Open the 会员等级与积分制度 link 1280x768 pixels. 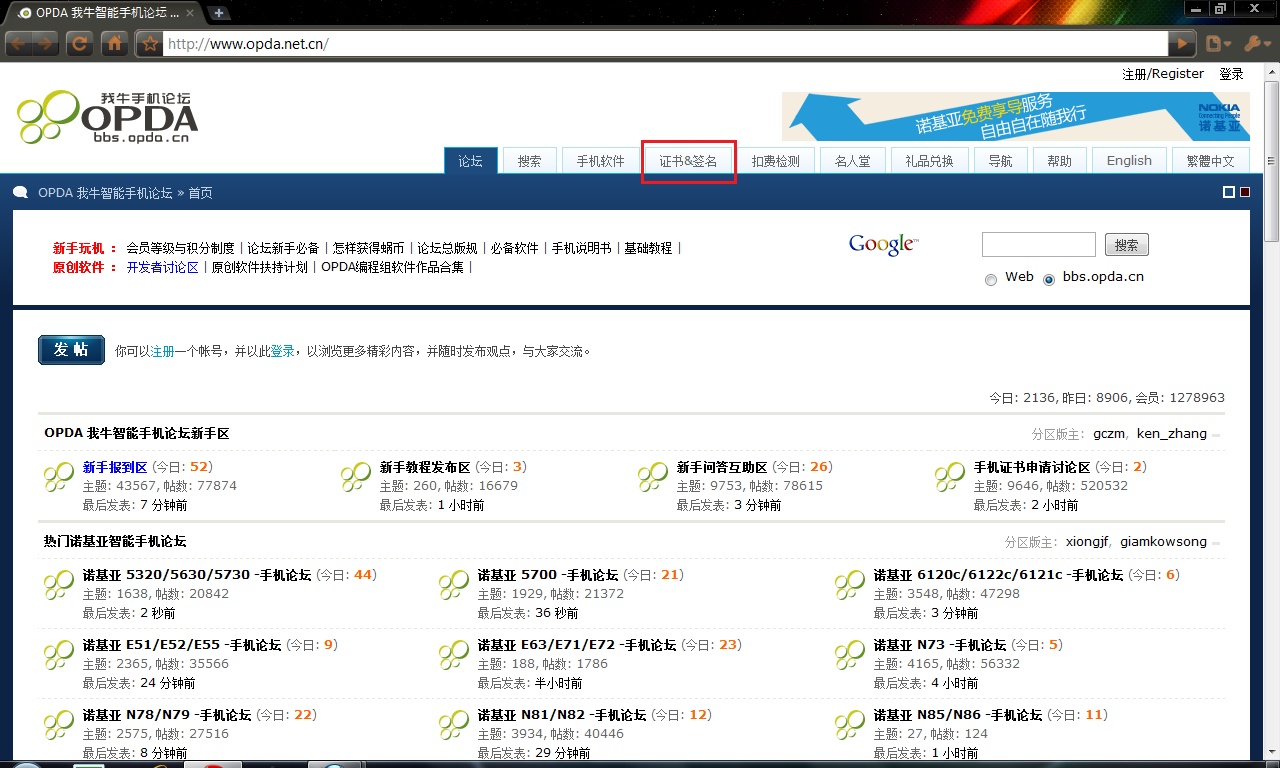tap(180, 248)
